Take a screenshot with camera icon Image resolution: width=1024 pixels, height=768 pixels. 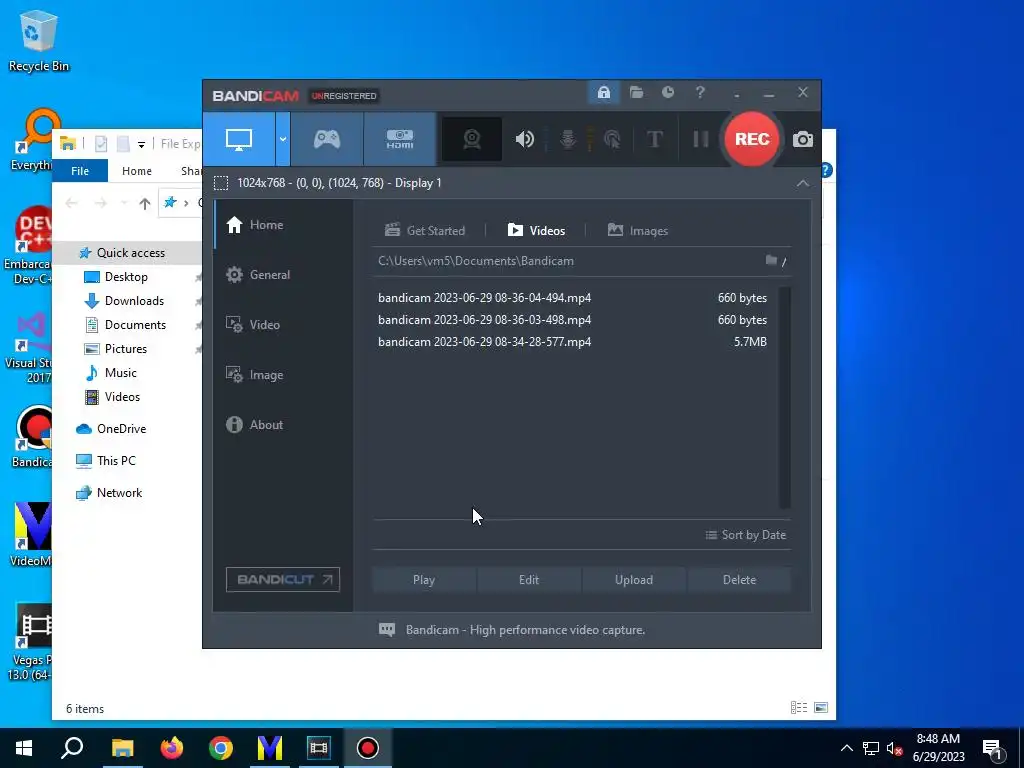(803, 139)
